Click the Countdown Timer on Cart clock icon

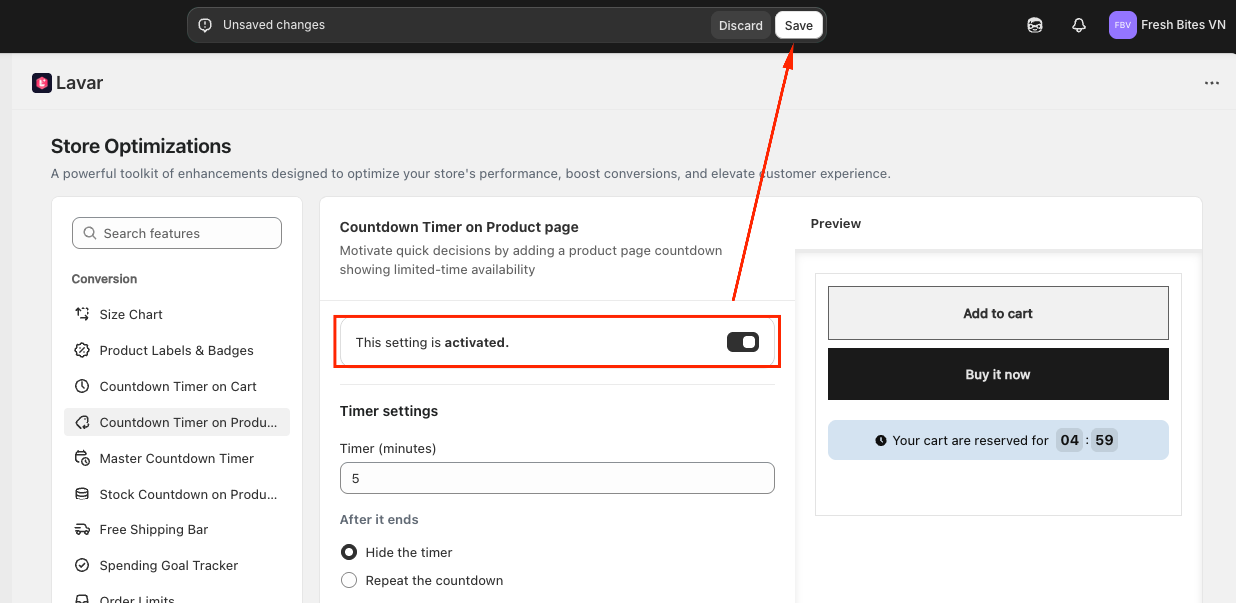point(82,386)
